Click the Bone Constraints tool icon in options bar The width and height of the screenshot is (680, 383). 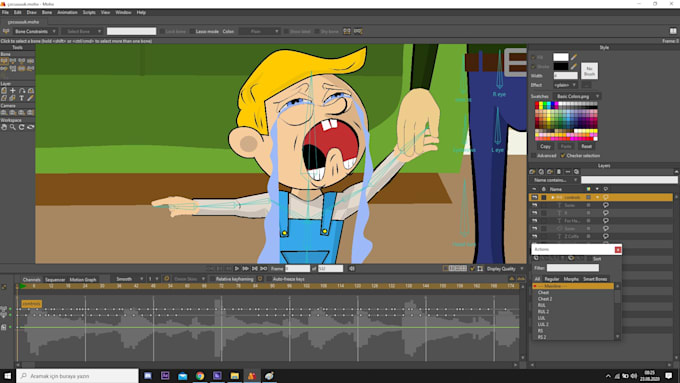point(6,31)
